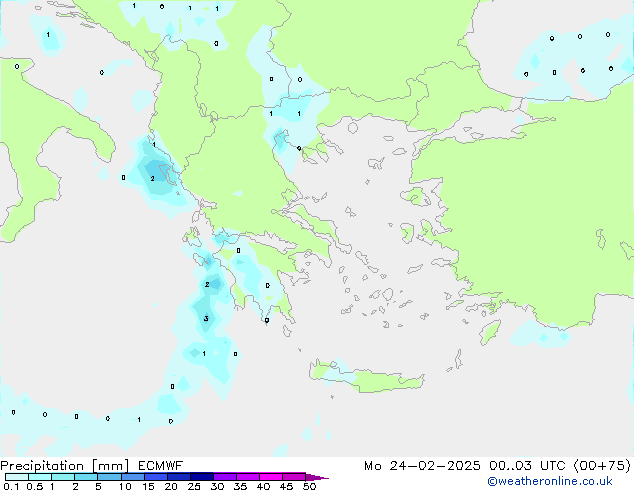This screenshot has height=490, width=634.
Task: Click the 0.5–1 mm legend color swatch
Action: [x=40, y=477]
